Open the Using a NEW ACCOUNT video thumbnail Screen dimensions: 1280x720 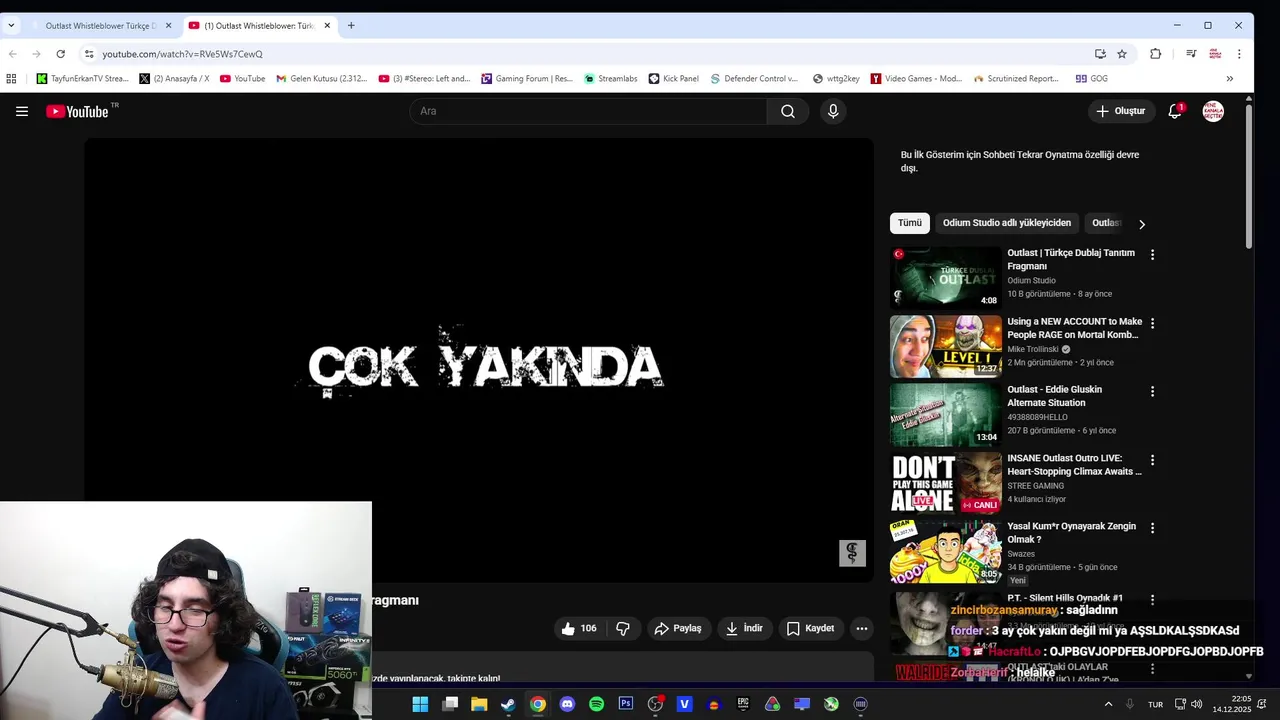pos(946,346)
